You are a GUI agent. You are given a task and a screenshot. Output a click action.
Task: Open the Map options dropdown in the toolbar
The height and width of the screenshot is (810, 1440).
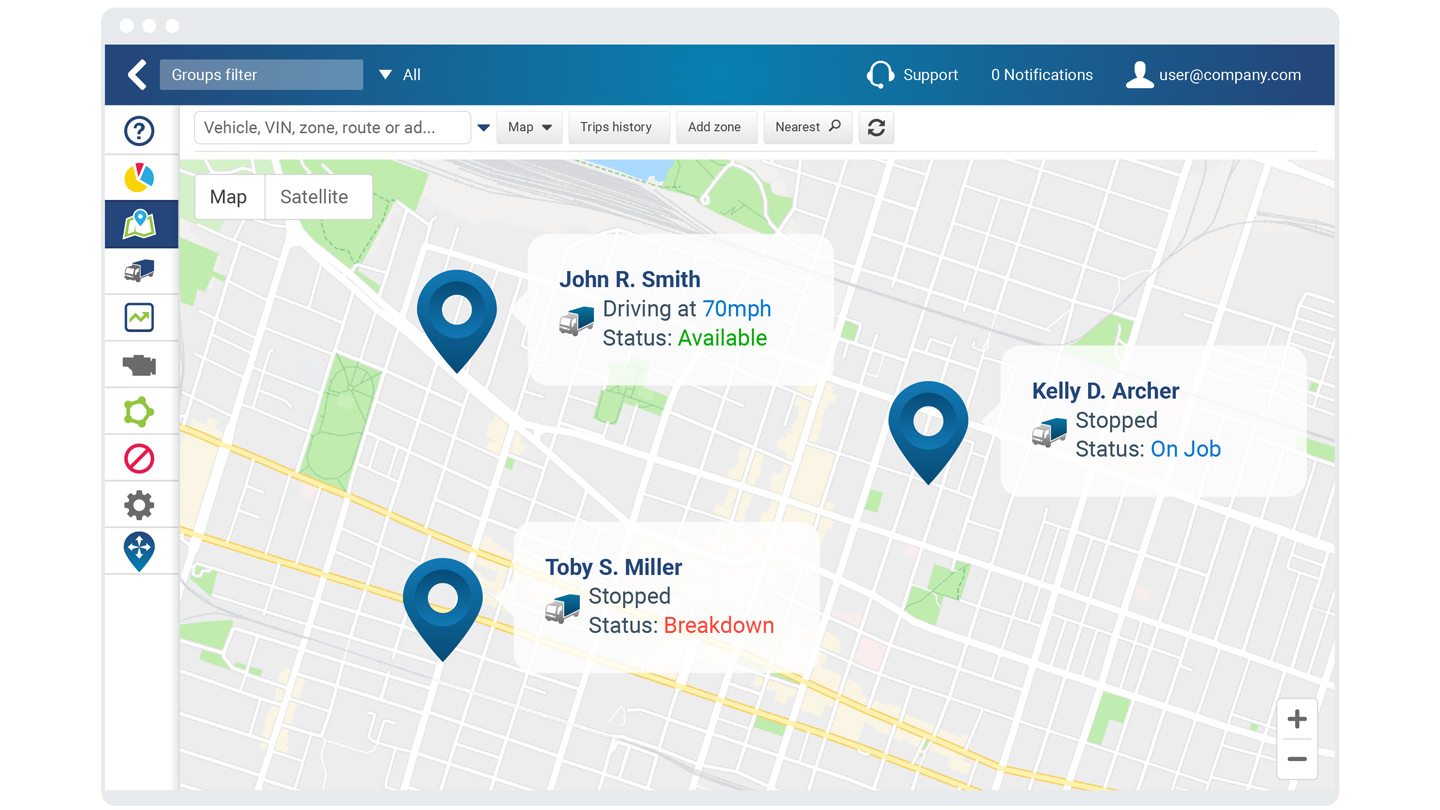[x=529, y=127]
